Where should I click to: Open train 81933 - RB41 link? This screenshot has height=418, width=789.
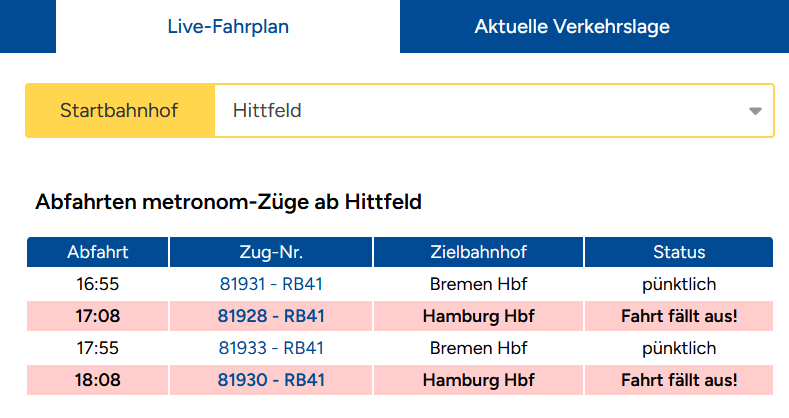[271, 348]
